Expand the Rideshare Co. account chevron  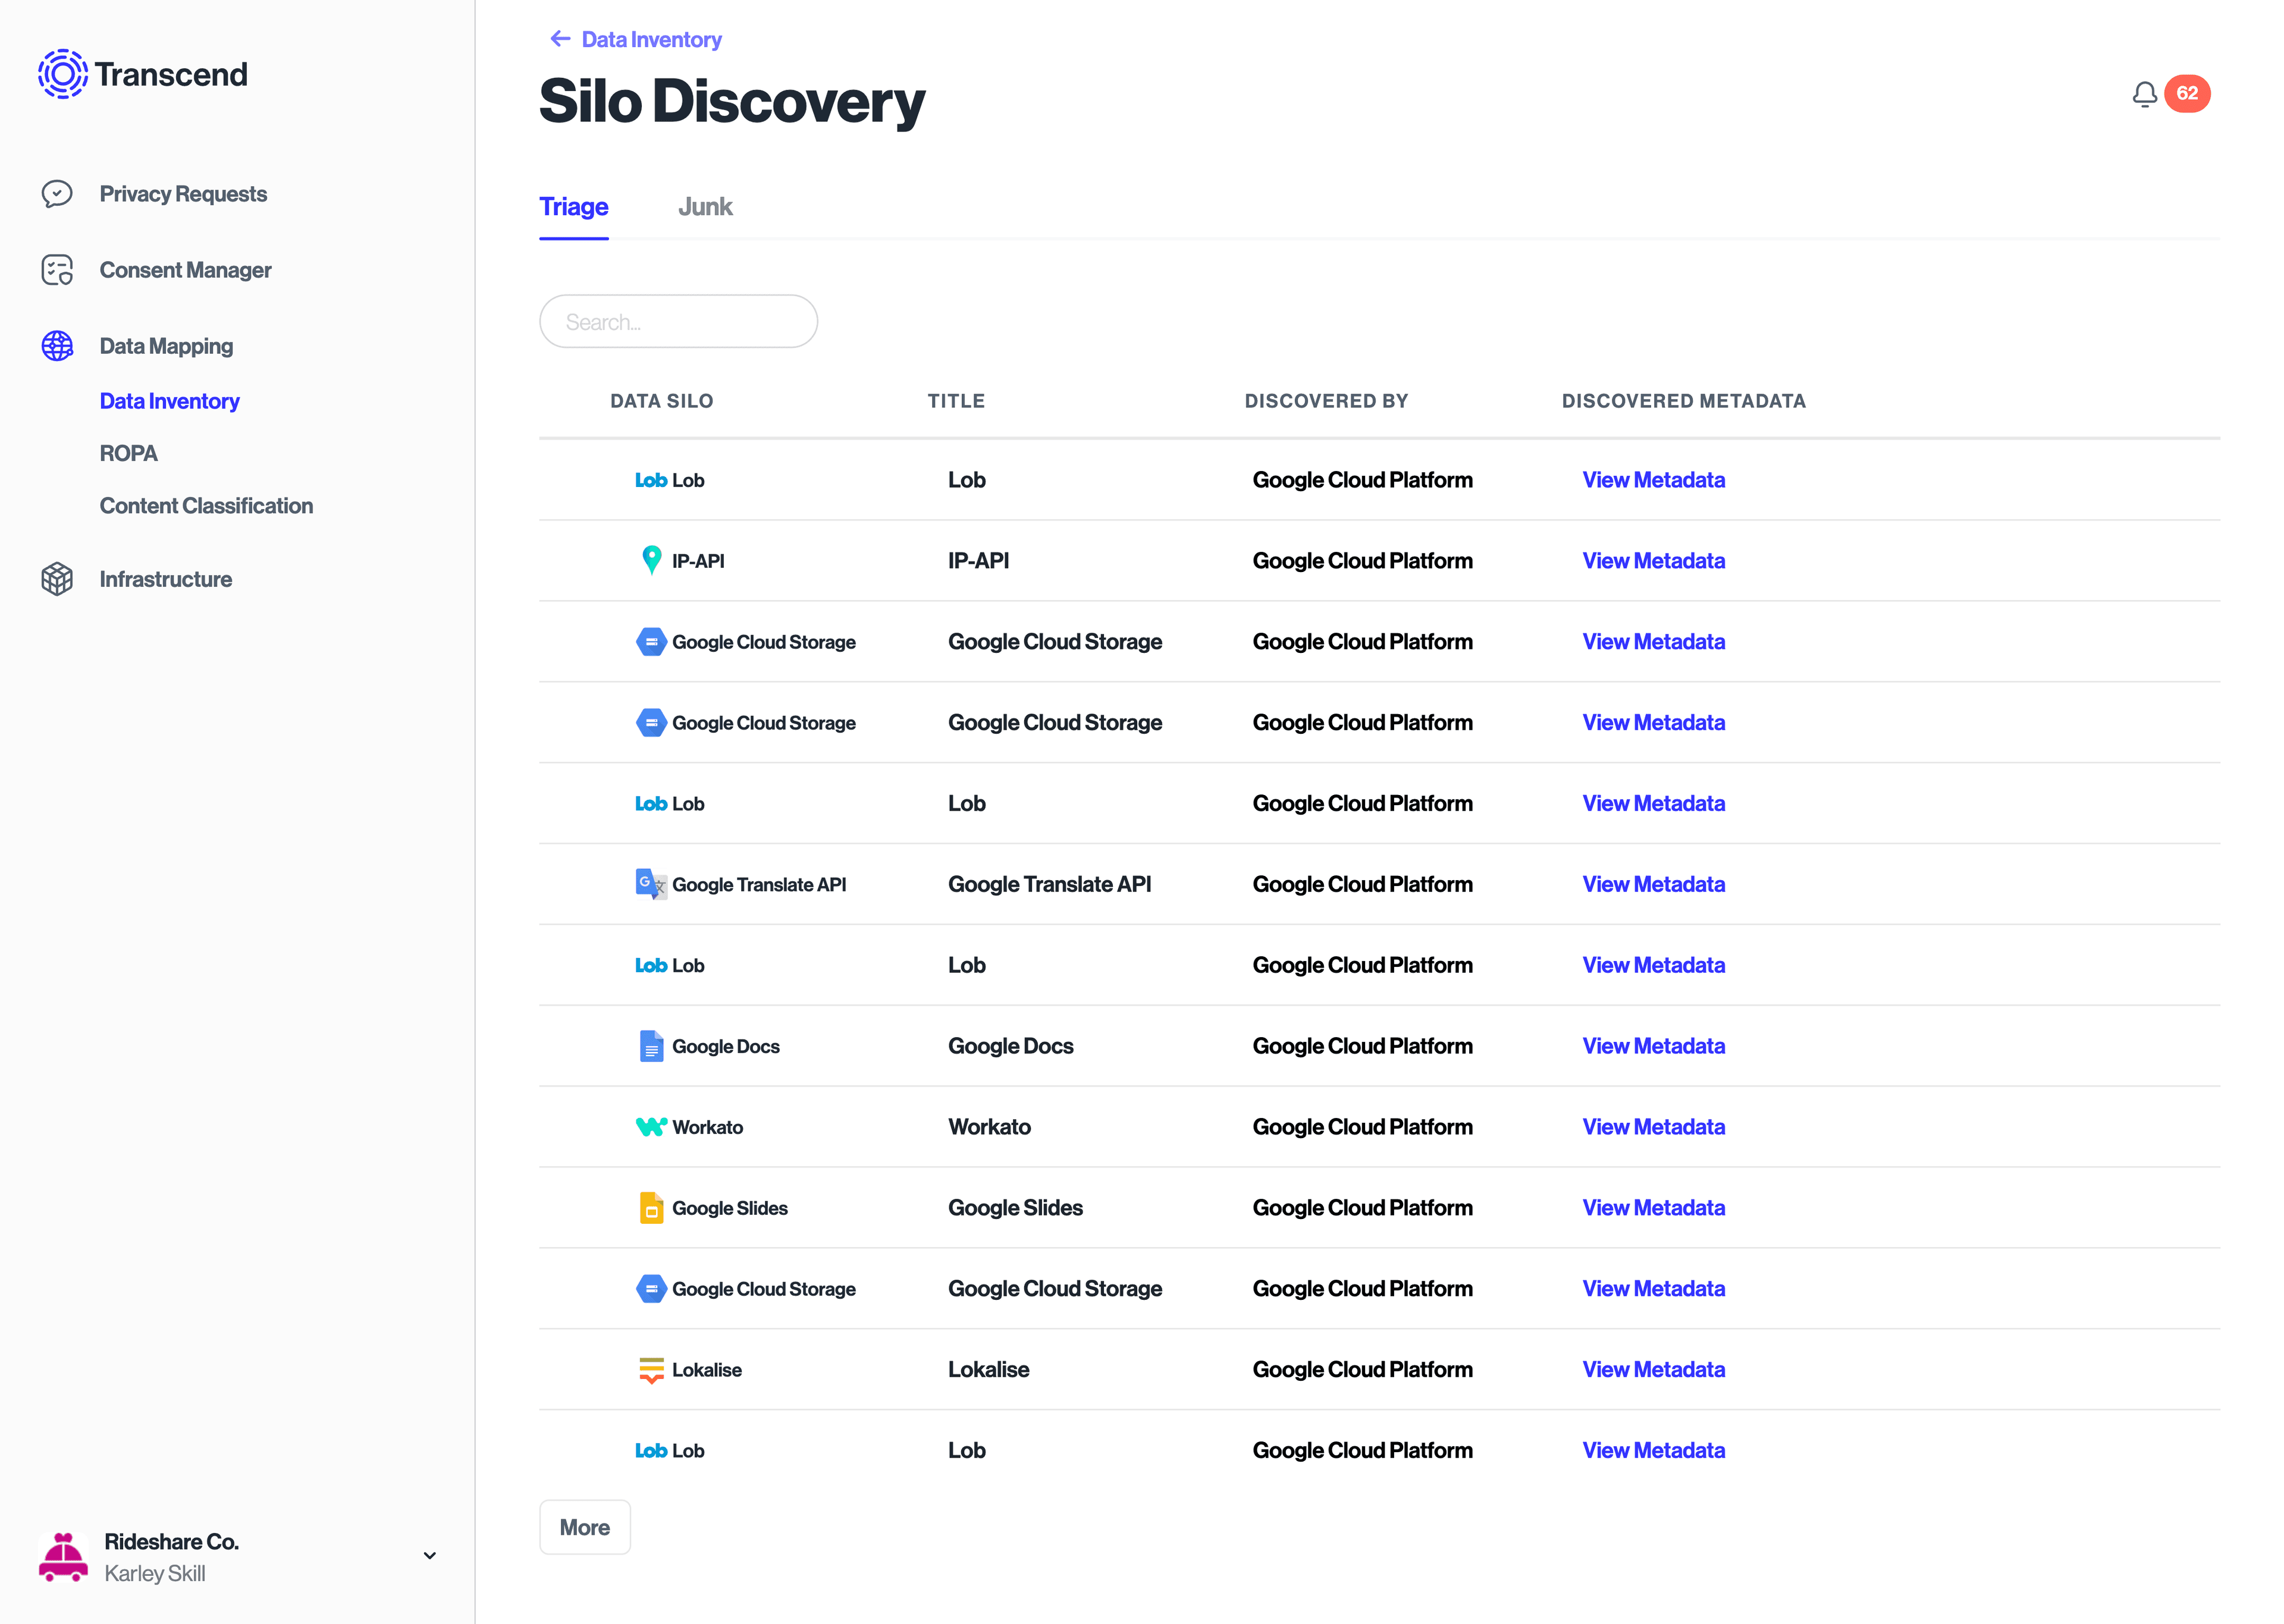click(x=429, y=1556)
